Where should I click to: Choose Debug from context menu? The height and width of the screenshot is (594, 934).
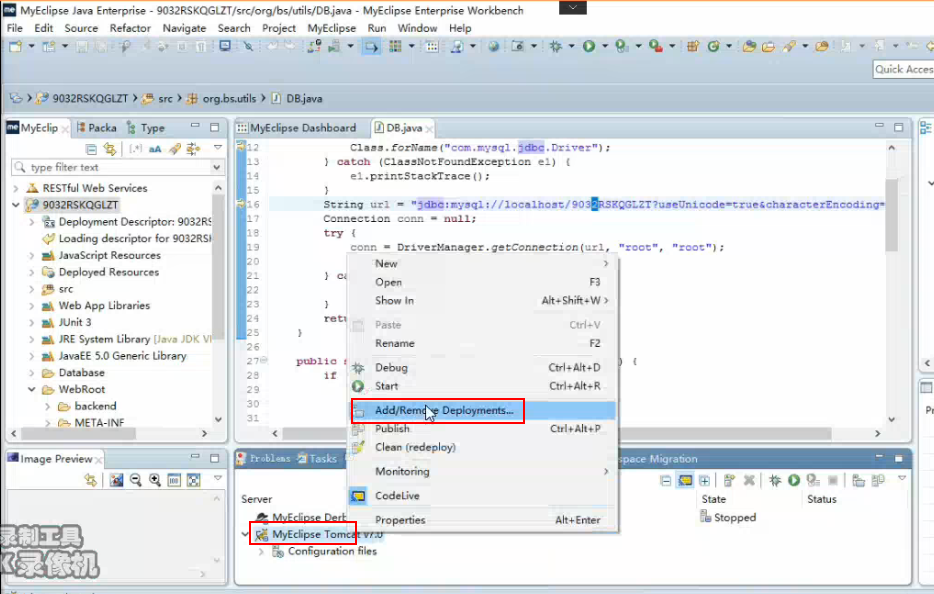point(482,367)
